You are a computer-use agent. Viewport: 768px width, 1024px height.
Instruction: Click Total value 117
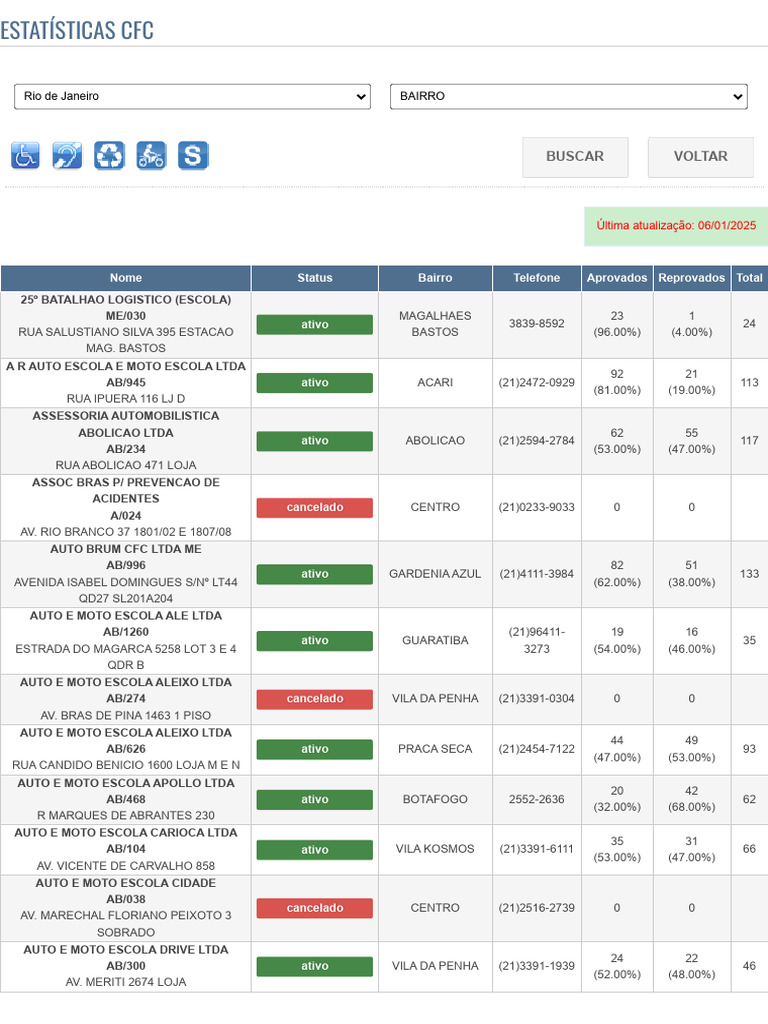pyautogui.click(x=750, y=441)
